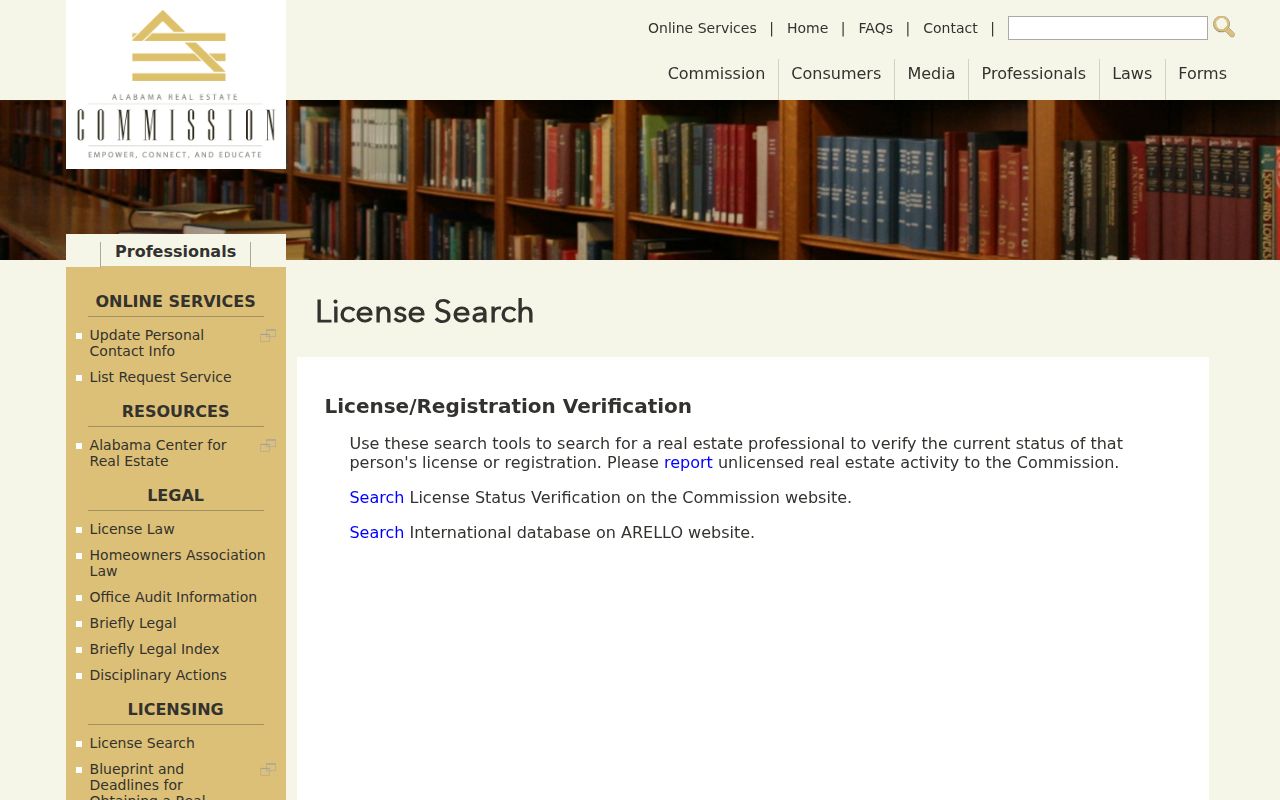1280x800 pixels.
Task: Click external-link icon beside Update Personal Contact Info
Action: point(268,335)
